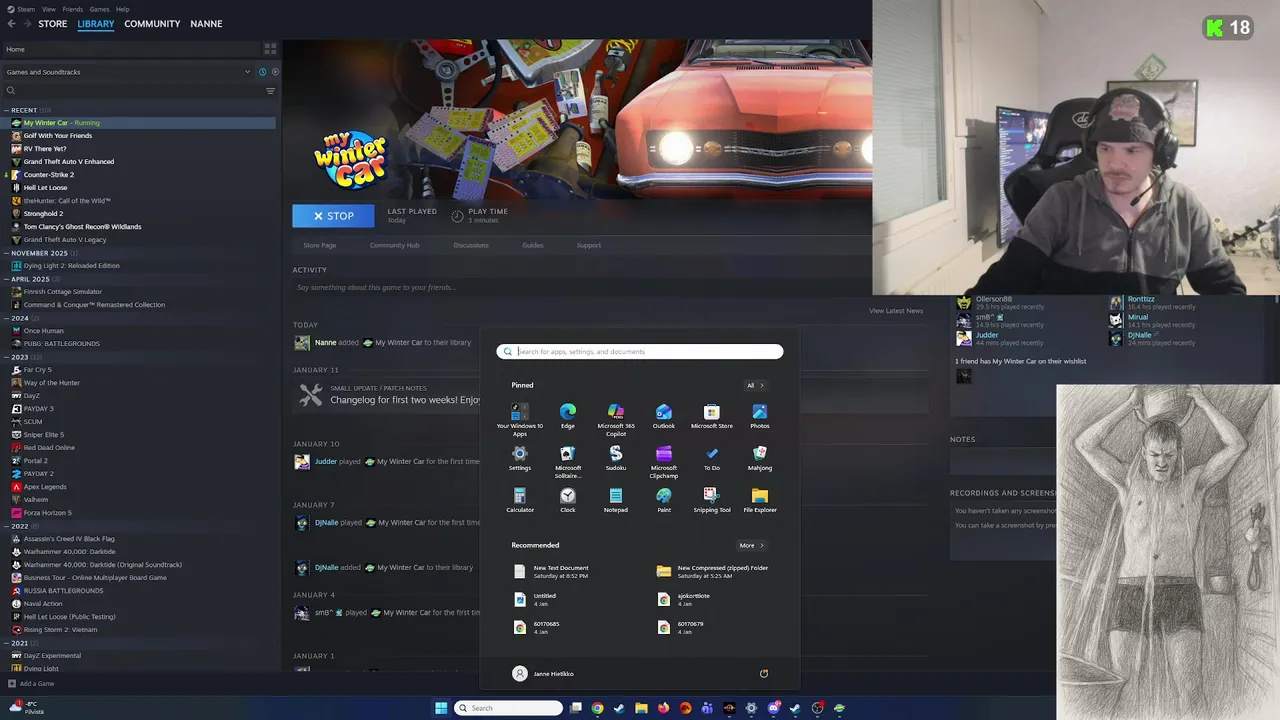Image resolution: width=1280 pixels, height=720 pixels.
Task: Open the Friends menu in Steam
Action: pos(73,9)
